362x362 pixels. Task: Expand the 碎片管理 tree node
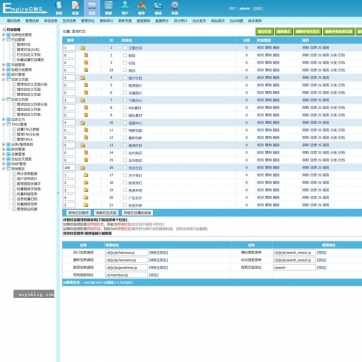[4, 75]
